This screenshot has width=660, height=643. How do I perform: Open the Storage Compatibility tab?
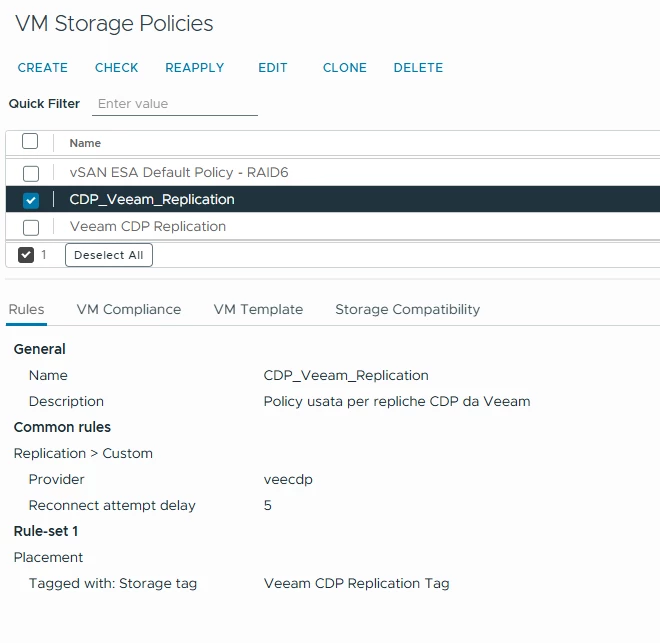(407, 310)
